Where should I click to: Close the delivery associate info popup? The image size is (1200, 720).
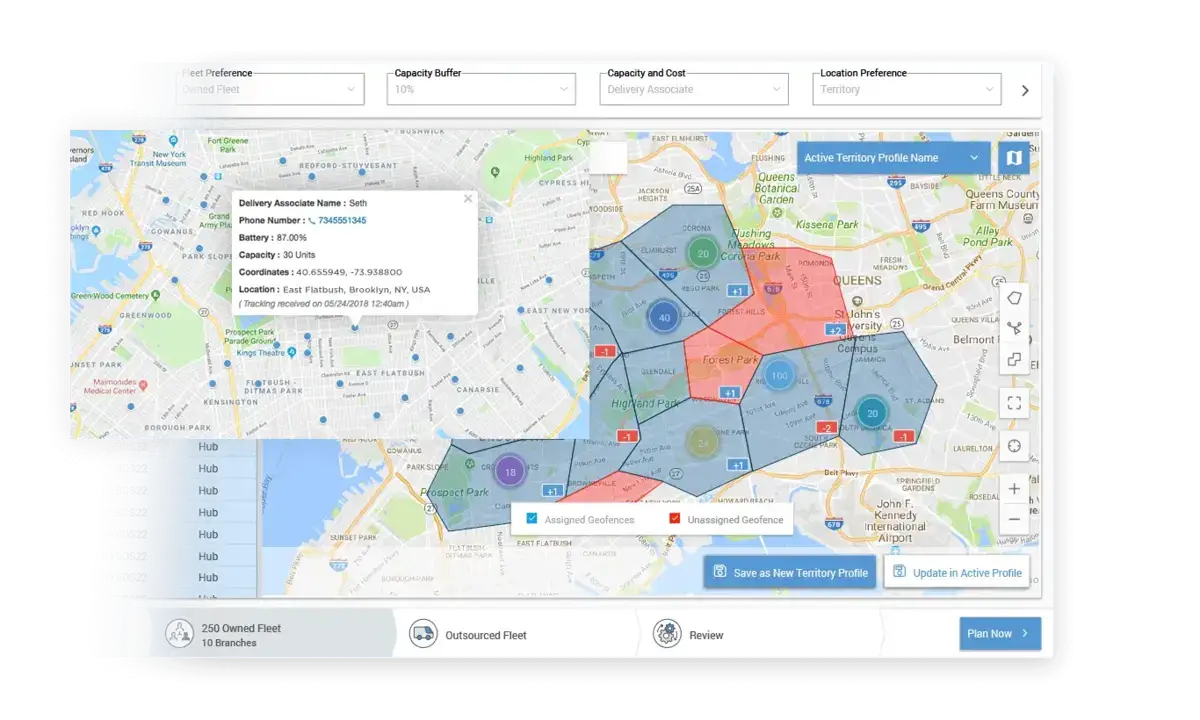click(x=467, y=199)
